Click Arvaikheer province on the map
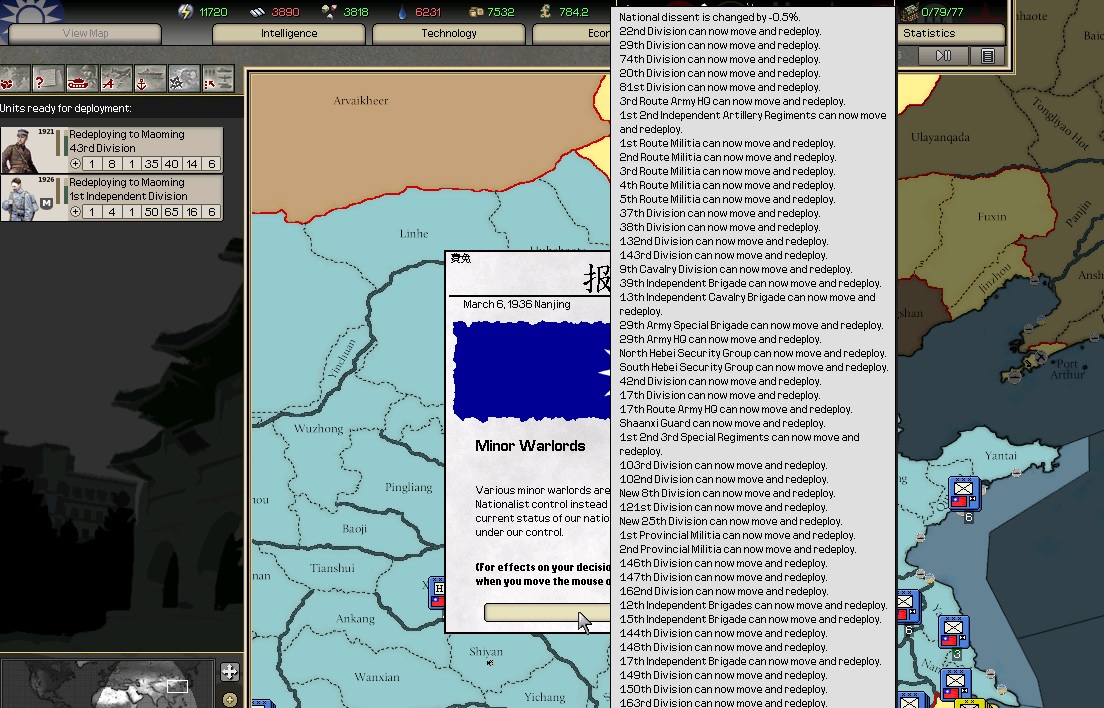This screenshot has width=1104, height=708. [360, 101]
